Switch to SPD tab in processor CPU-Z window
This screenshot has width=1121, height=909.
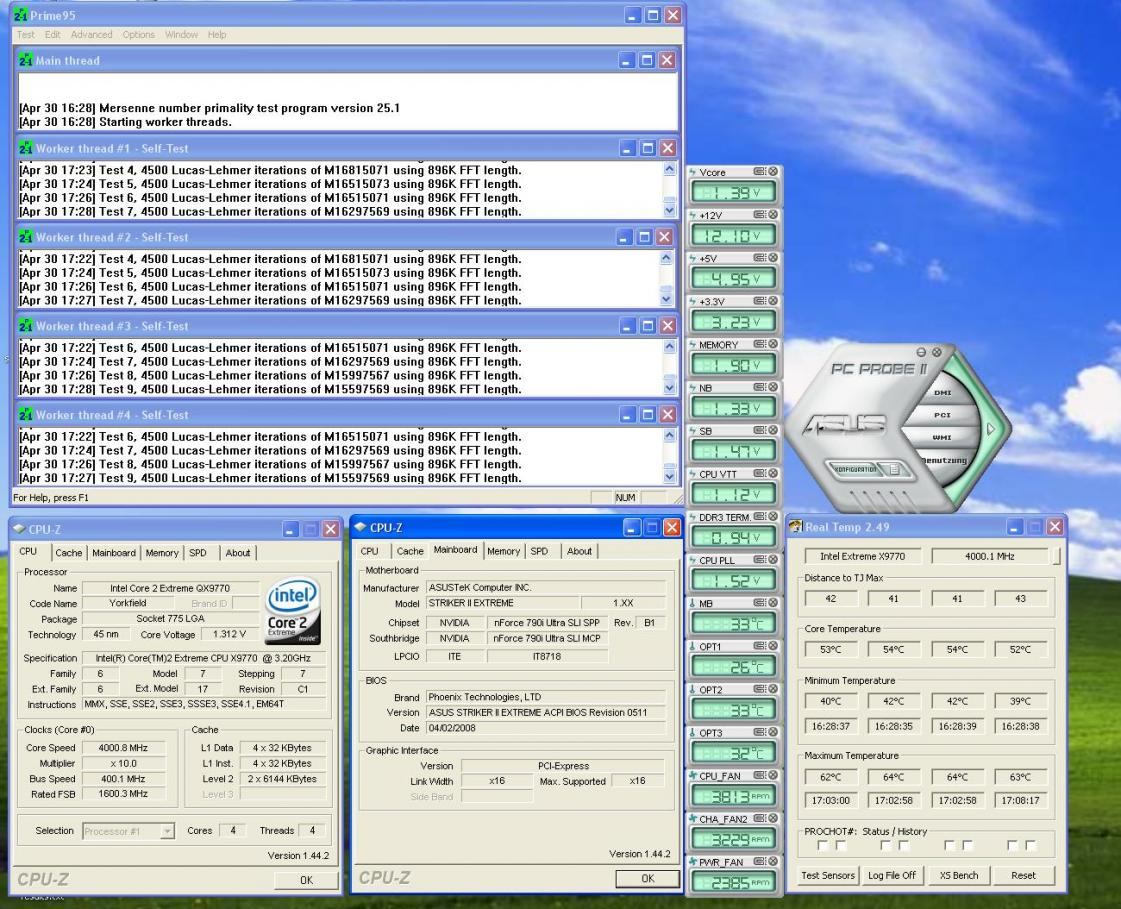[198, 553]
